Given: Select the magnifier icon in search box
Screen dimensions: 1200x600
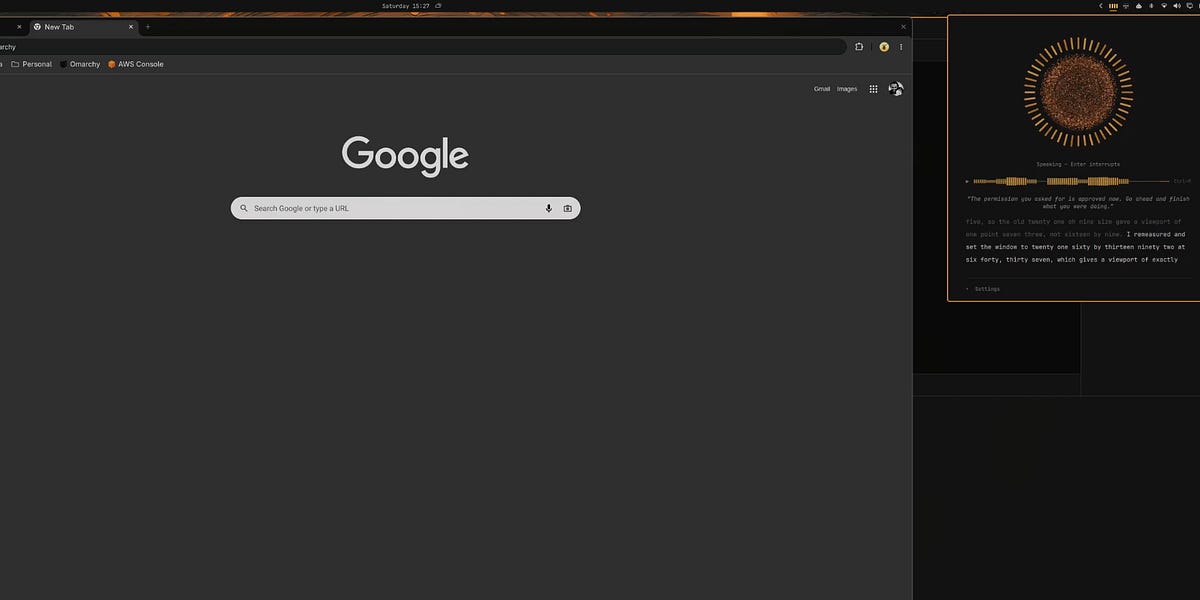Looking at the screenshot, I should point(243,208).
